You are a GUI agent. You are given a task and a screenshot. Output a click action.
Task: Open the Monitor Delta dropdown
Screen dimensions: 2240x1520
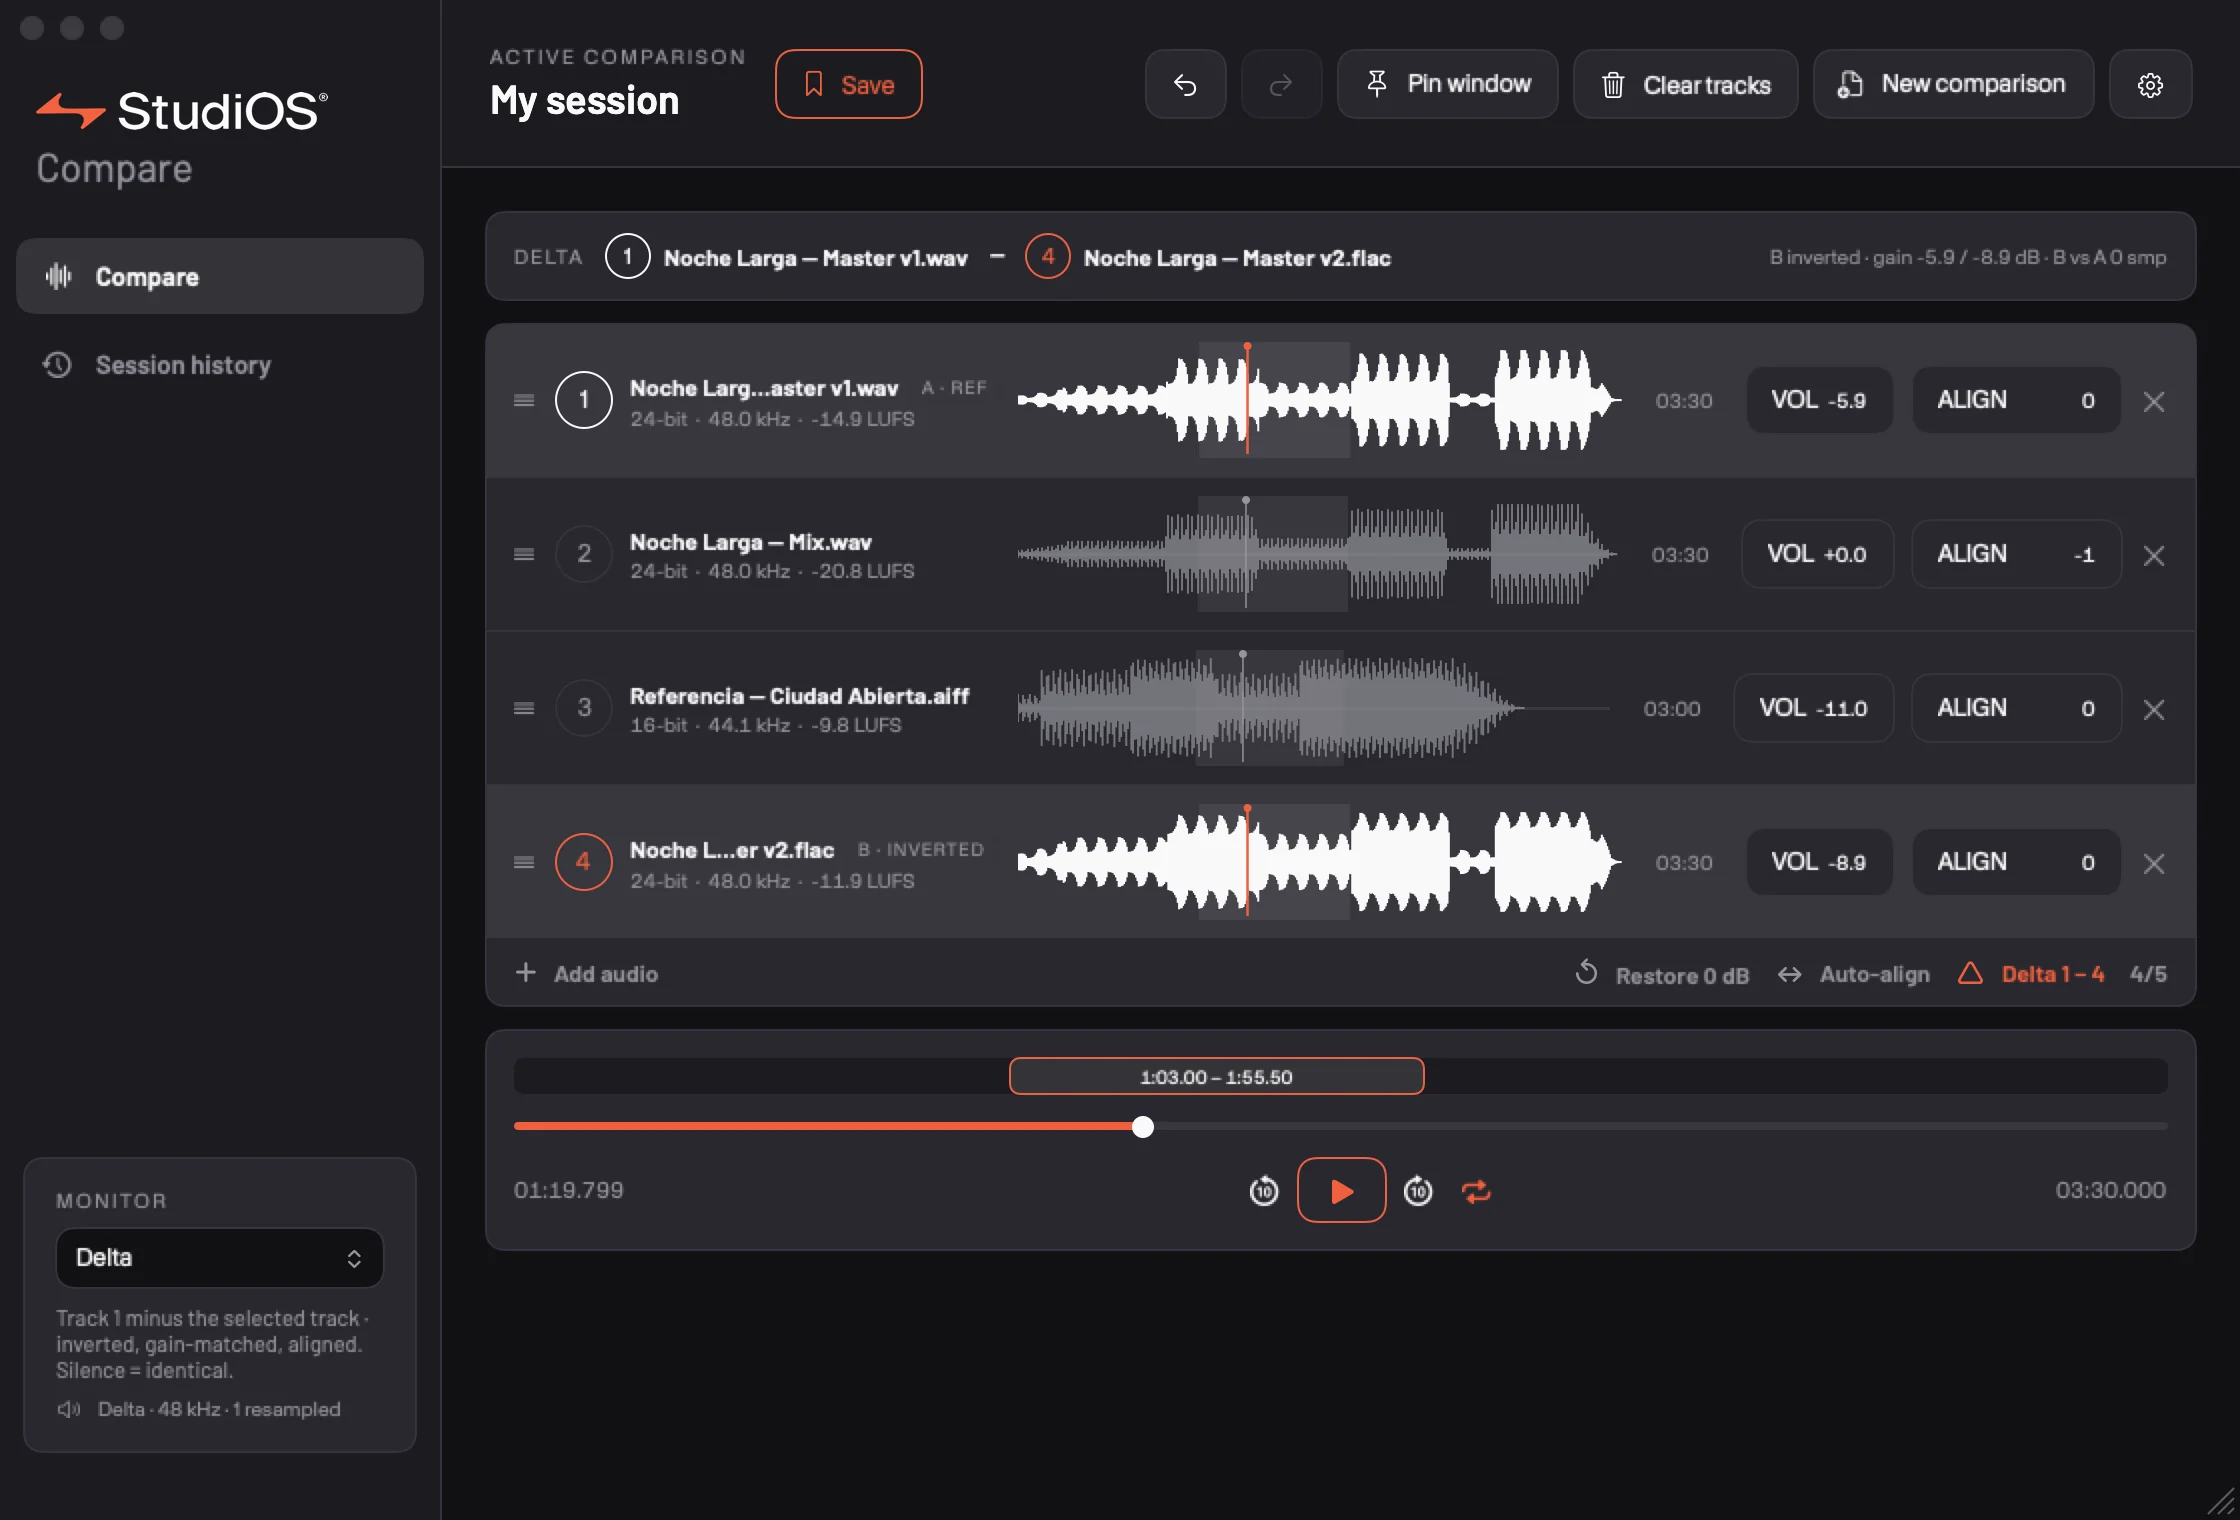219,1258
